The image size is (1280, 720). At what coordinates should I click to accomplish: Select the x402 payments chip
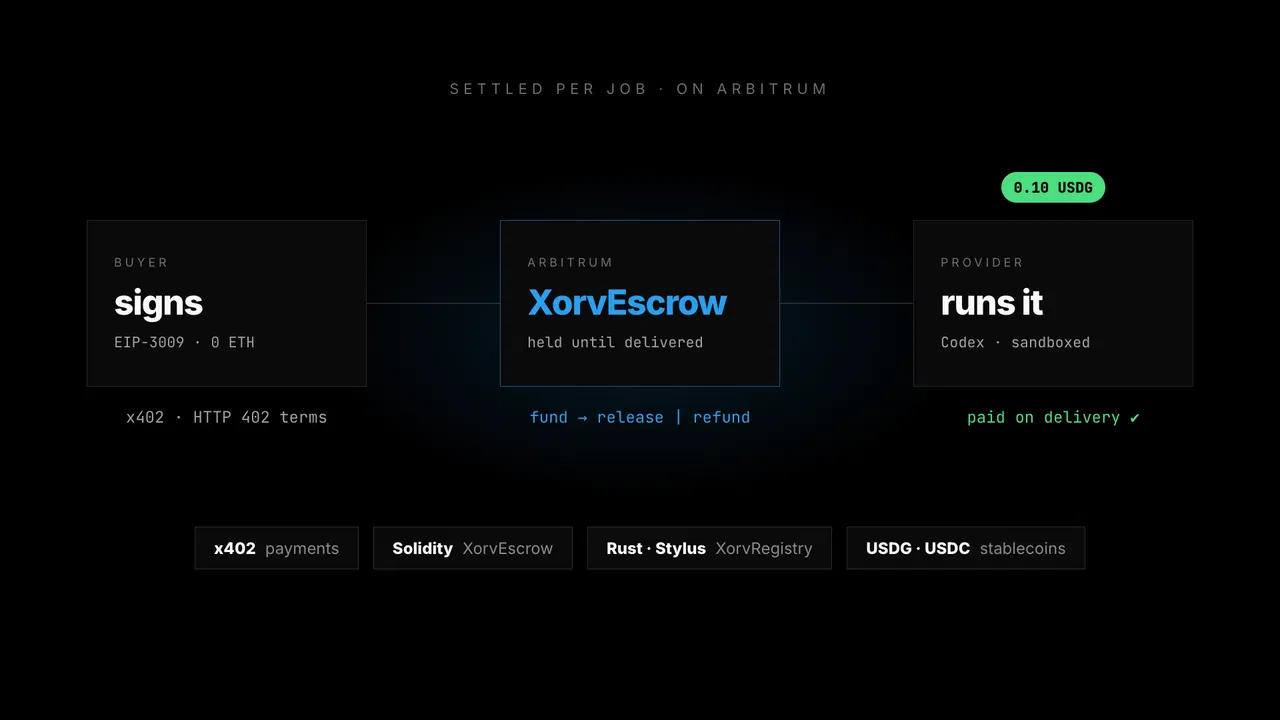tap(276, 548)
